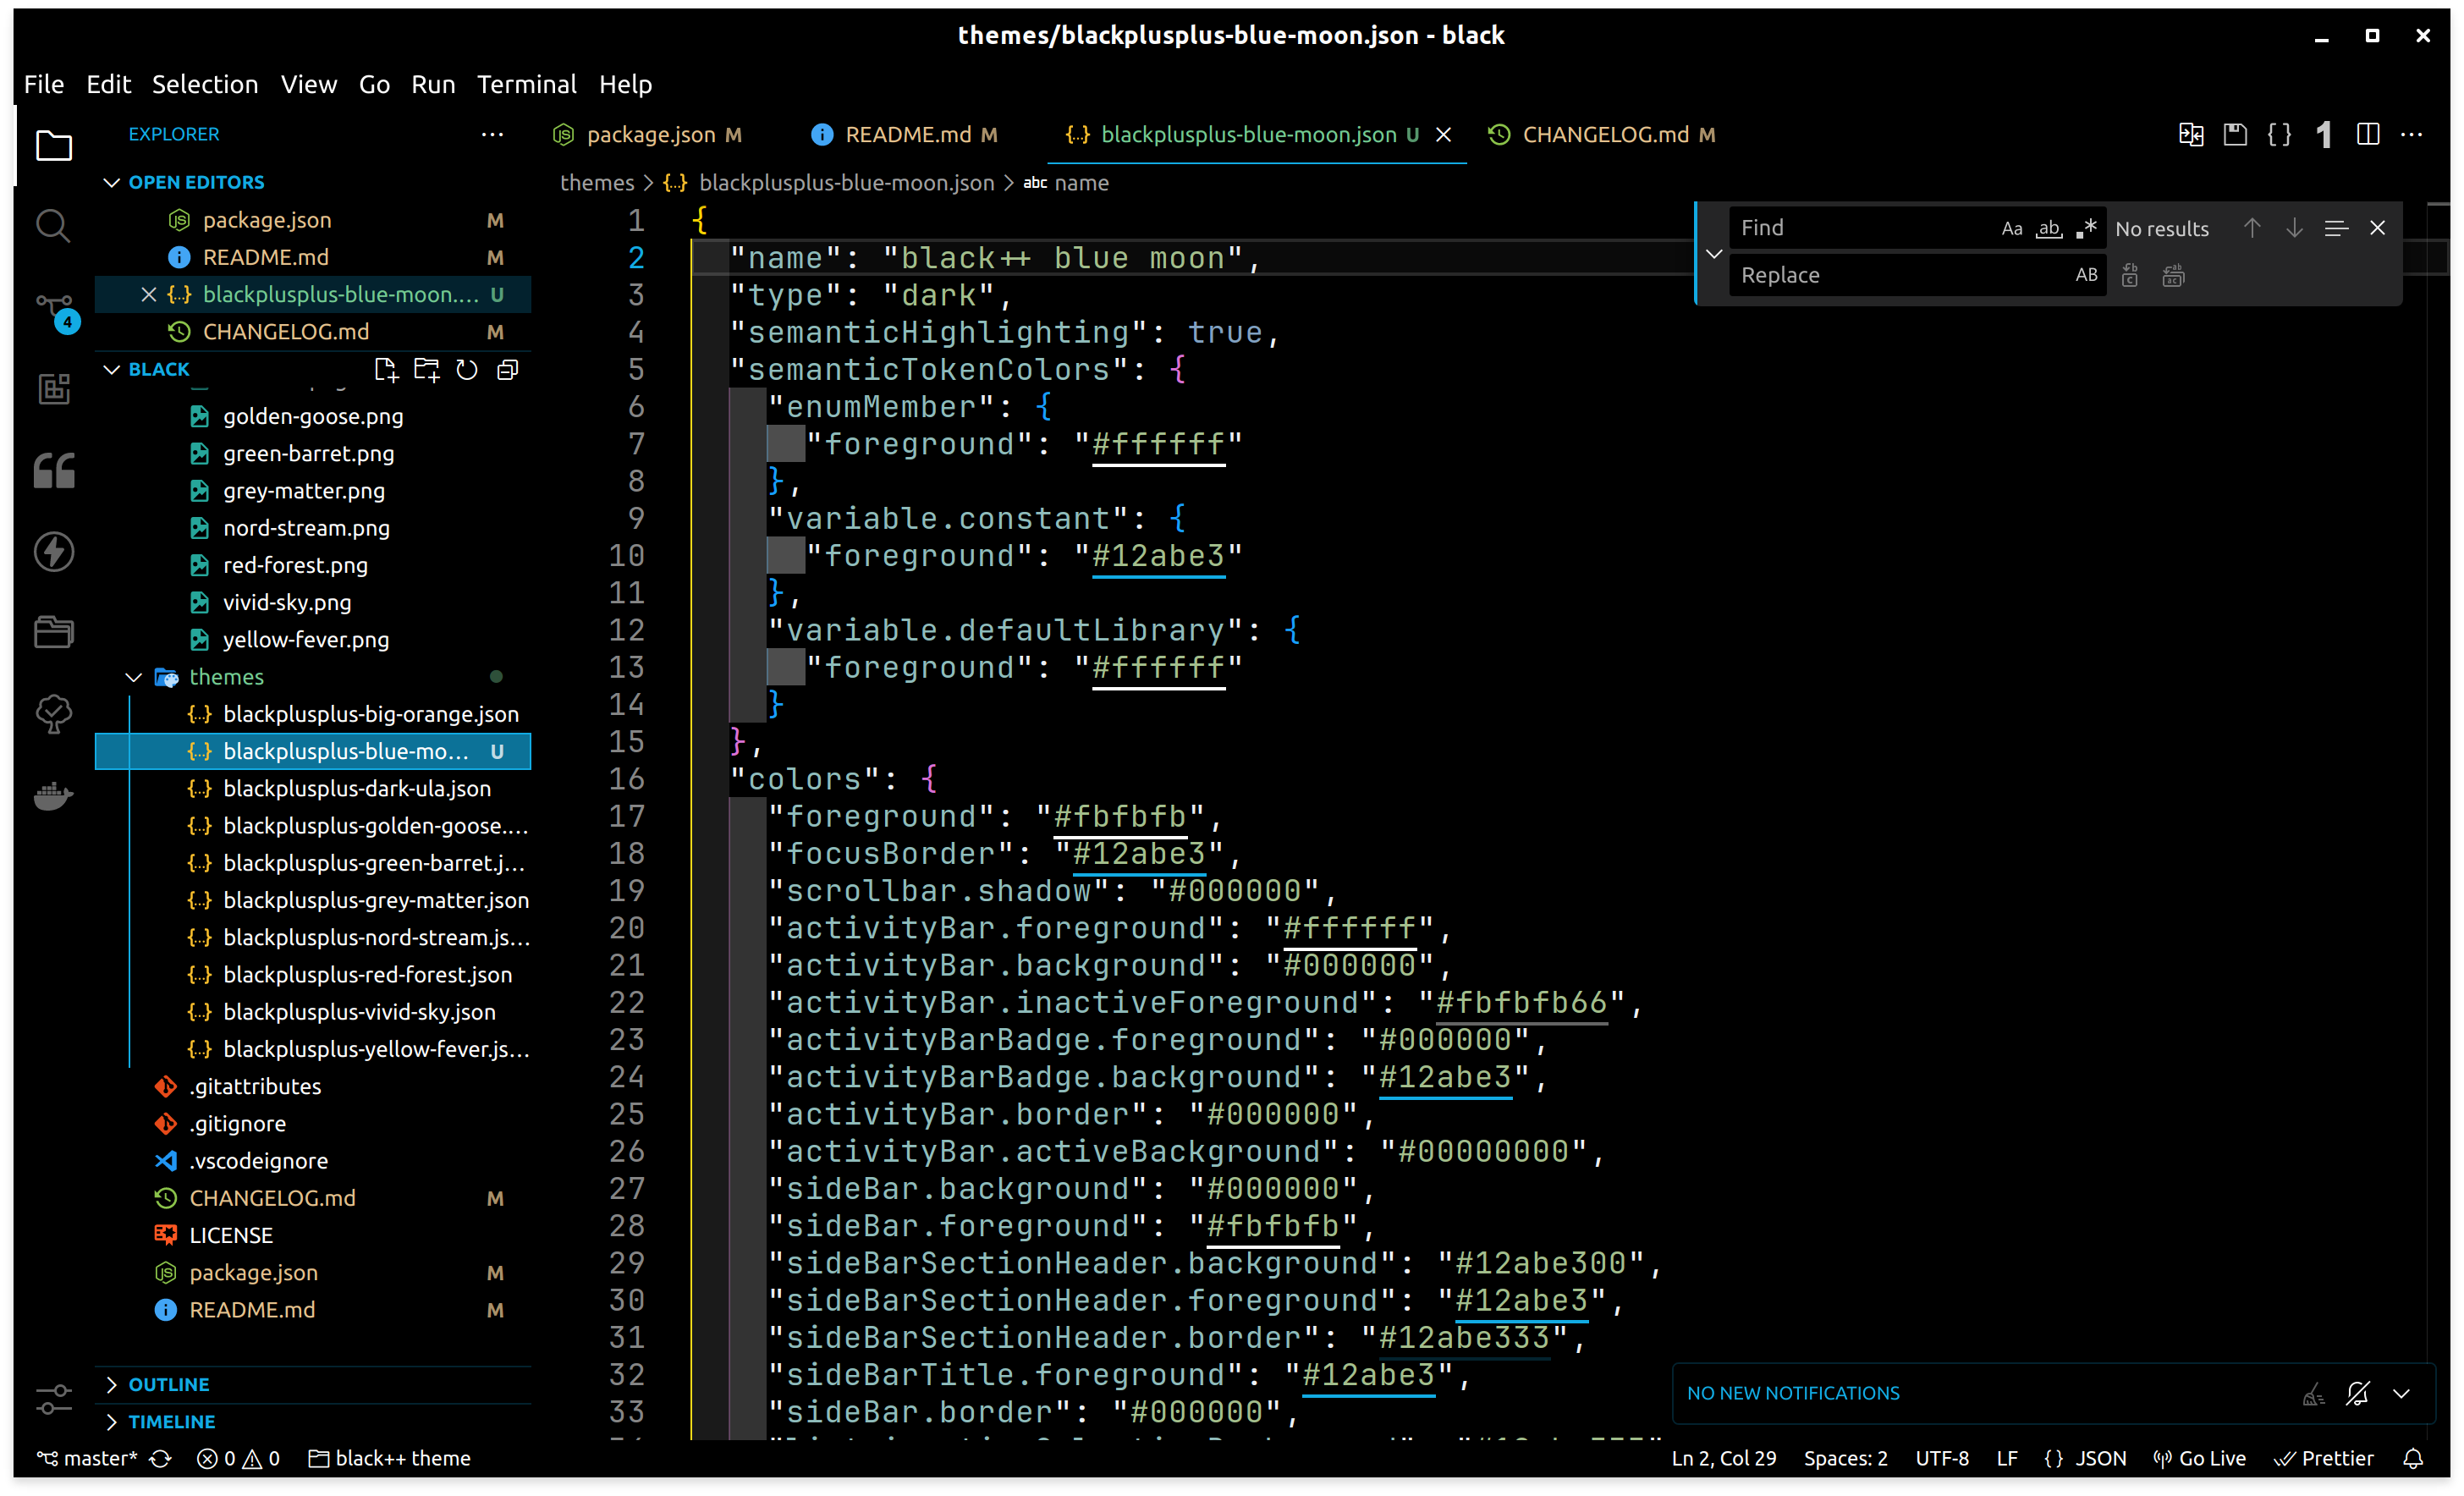The height and width of the screenshot is (1496, 2464).
Task: Click the Replace single match icon
Action: pyautogui.click(x=2130, y=275)
